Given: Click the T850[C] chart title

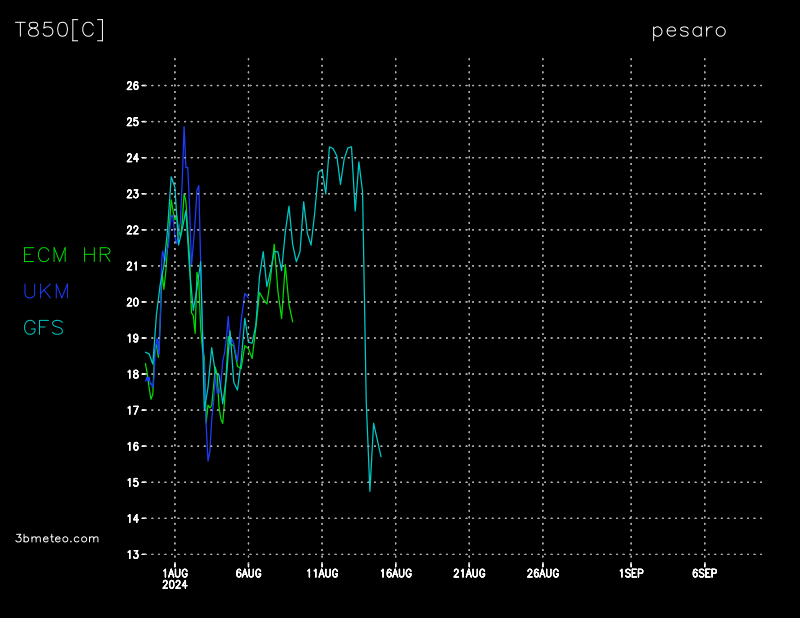Looking at the screenshot, I should 60,30.
